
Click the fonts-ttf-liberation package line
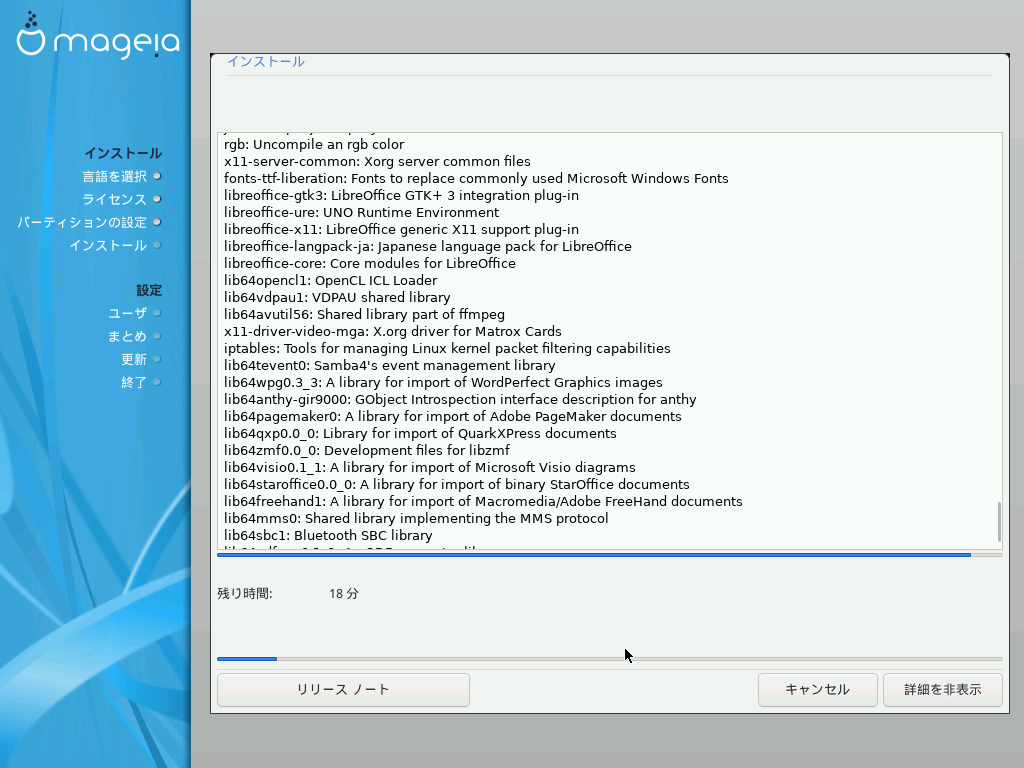(x=476, y=178)
